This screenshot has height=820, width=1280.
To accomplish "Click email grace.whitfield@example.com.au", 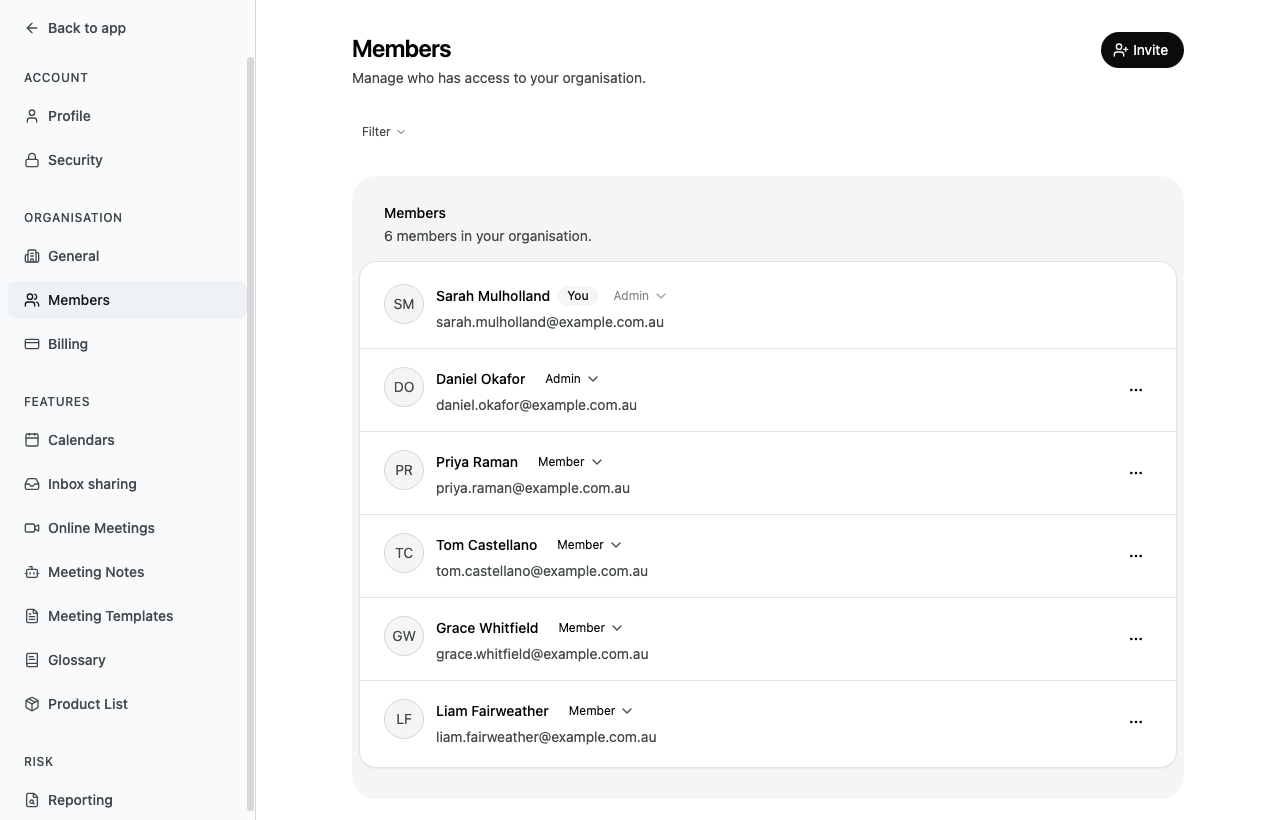I will coord(542,654).
